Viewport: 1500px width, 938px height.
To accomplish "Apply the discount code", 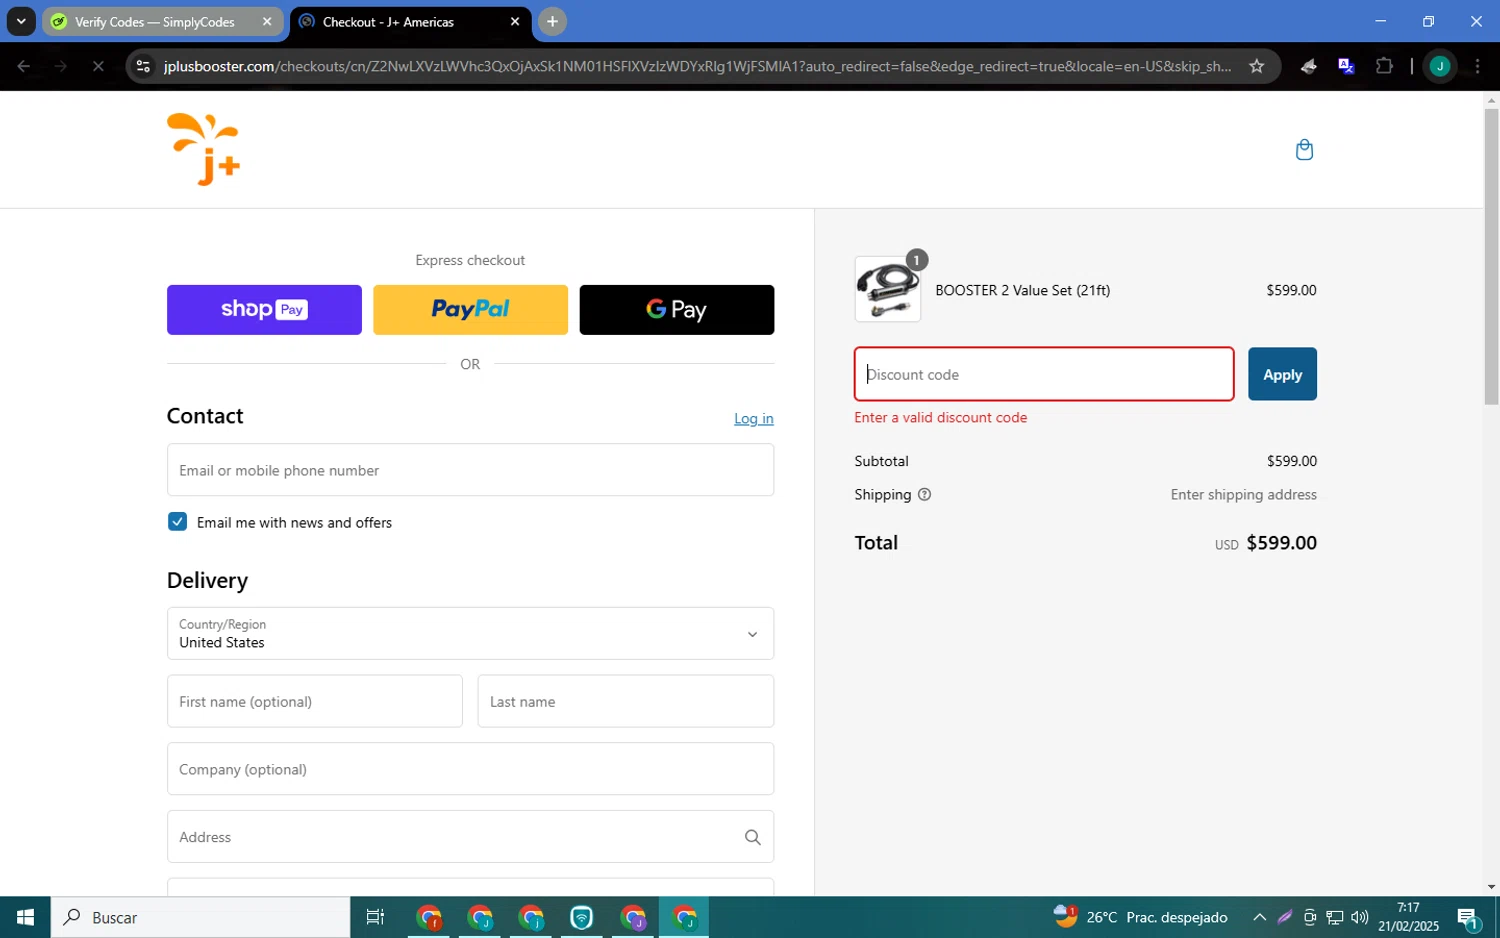I will 1282,374.
